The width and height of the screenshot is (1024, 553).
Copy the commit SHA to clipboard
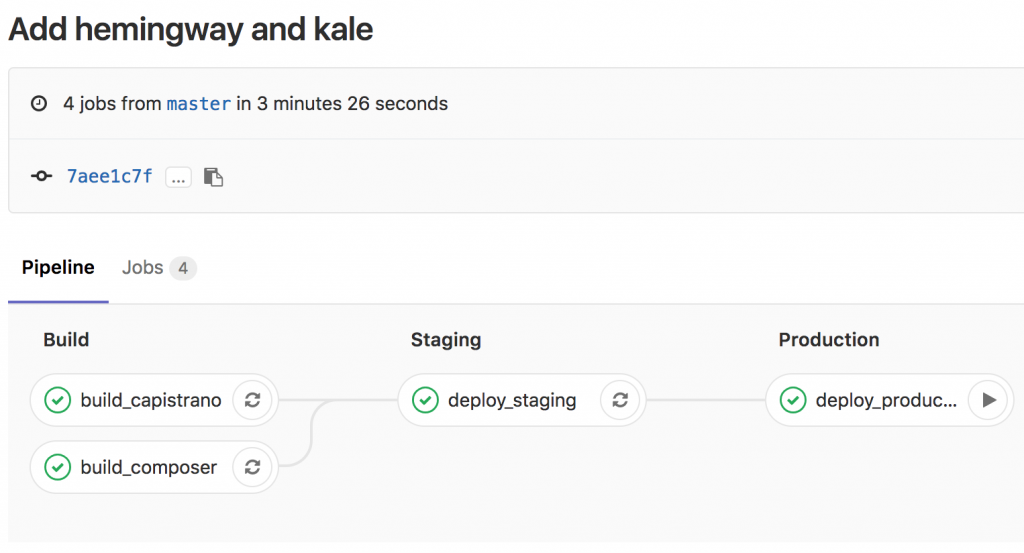(213, 177)
